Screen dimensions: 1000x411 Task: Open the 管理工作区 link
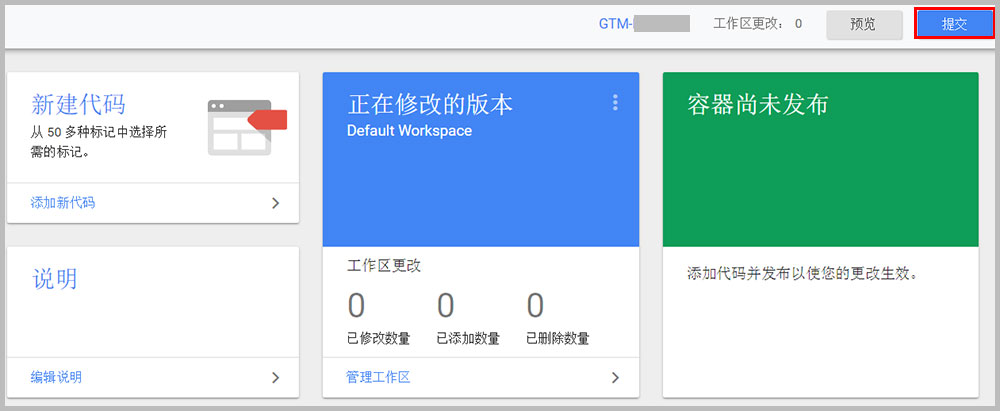(378, 377)
